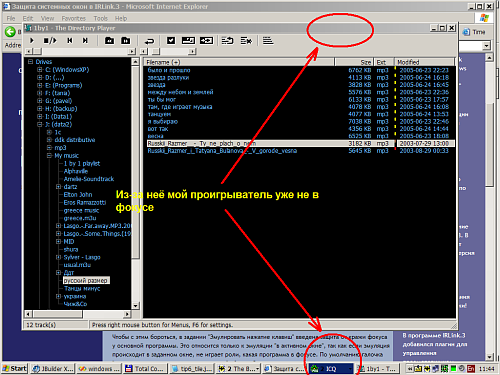Expand the C: (WindowsXP) drive
500x375 pixels.
tap(40, 69)
